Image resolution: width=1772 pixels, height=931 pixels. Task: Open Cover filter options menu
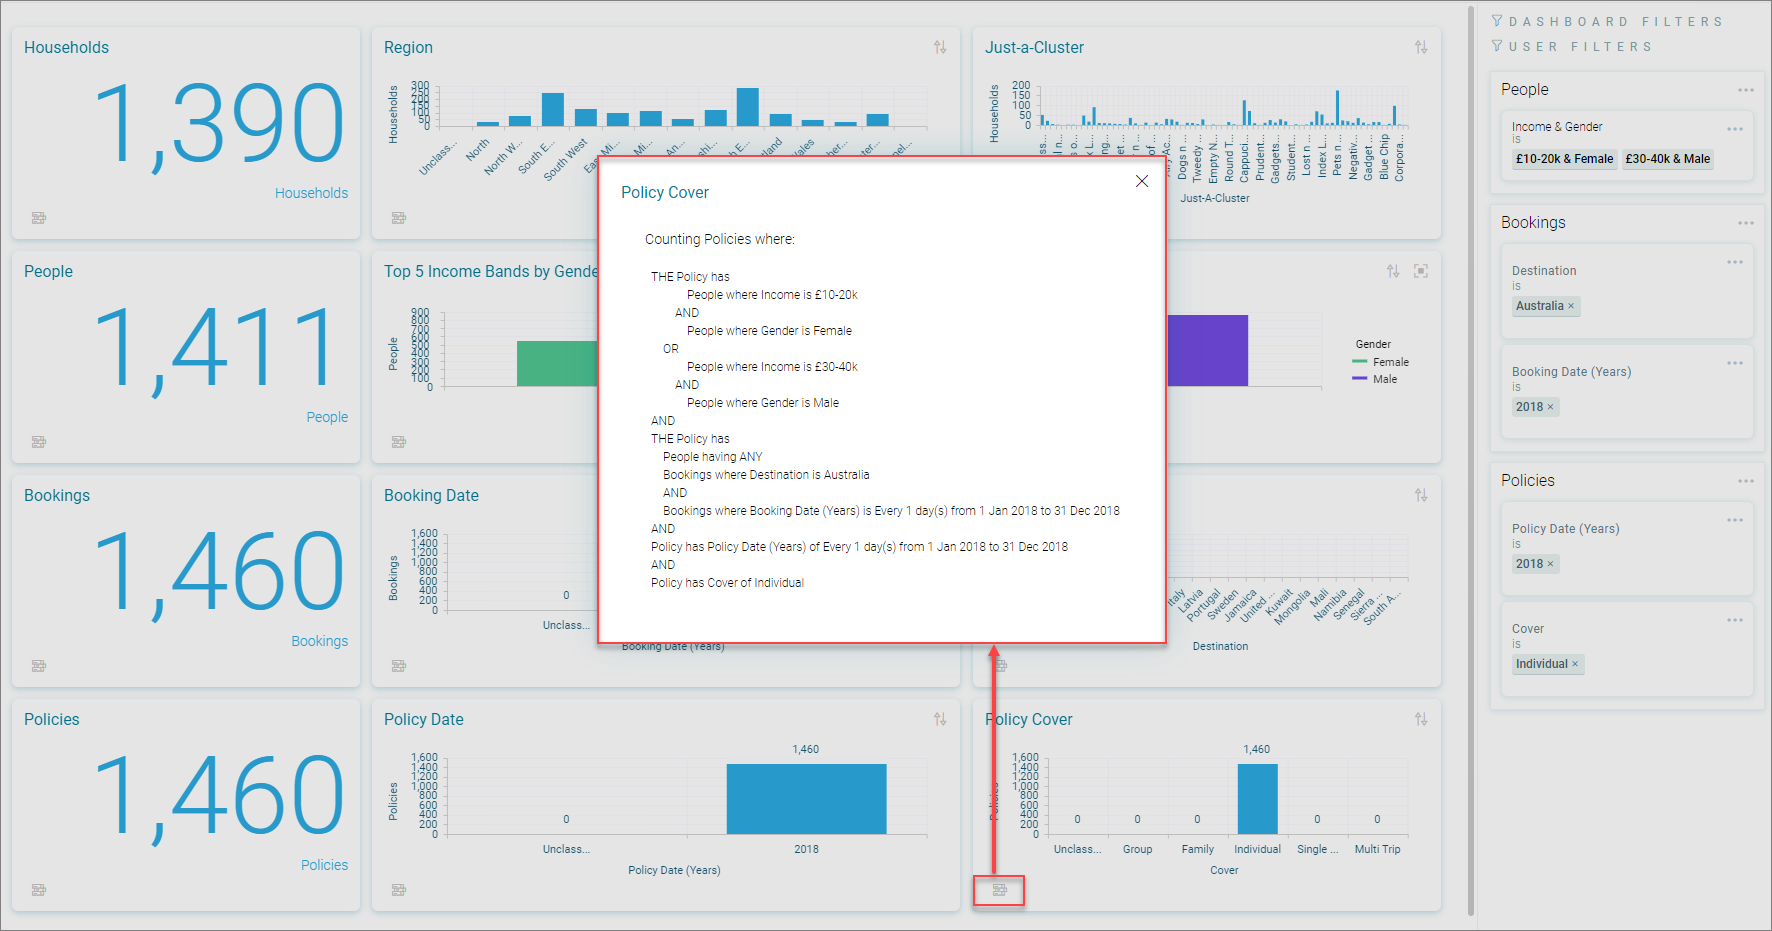[x=1735, y=620]
